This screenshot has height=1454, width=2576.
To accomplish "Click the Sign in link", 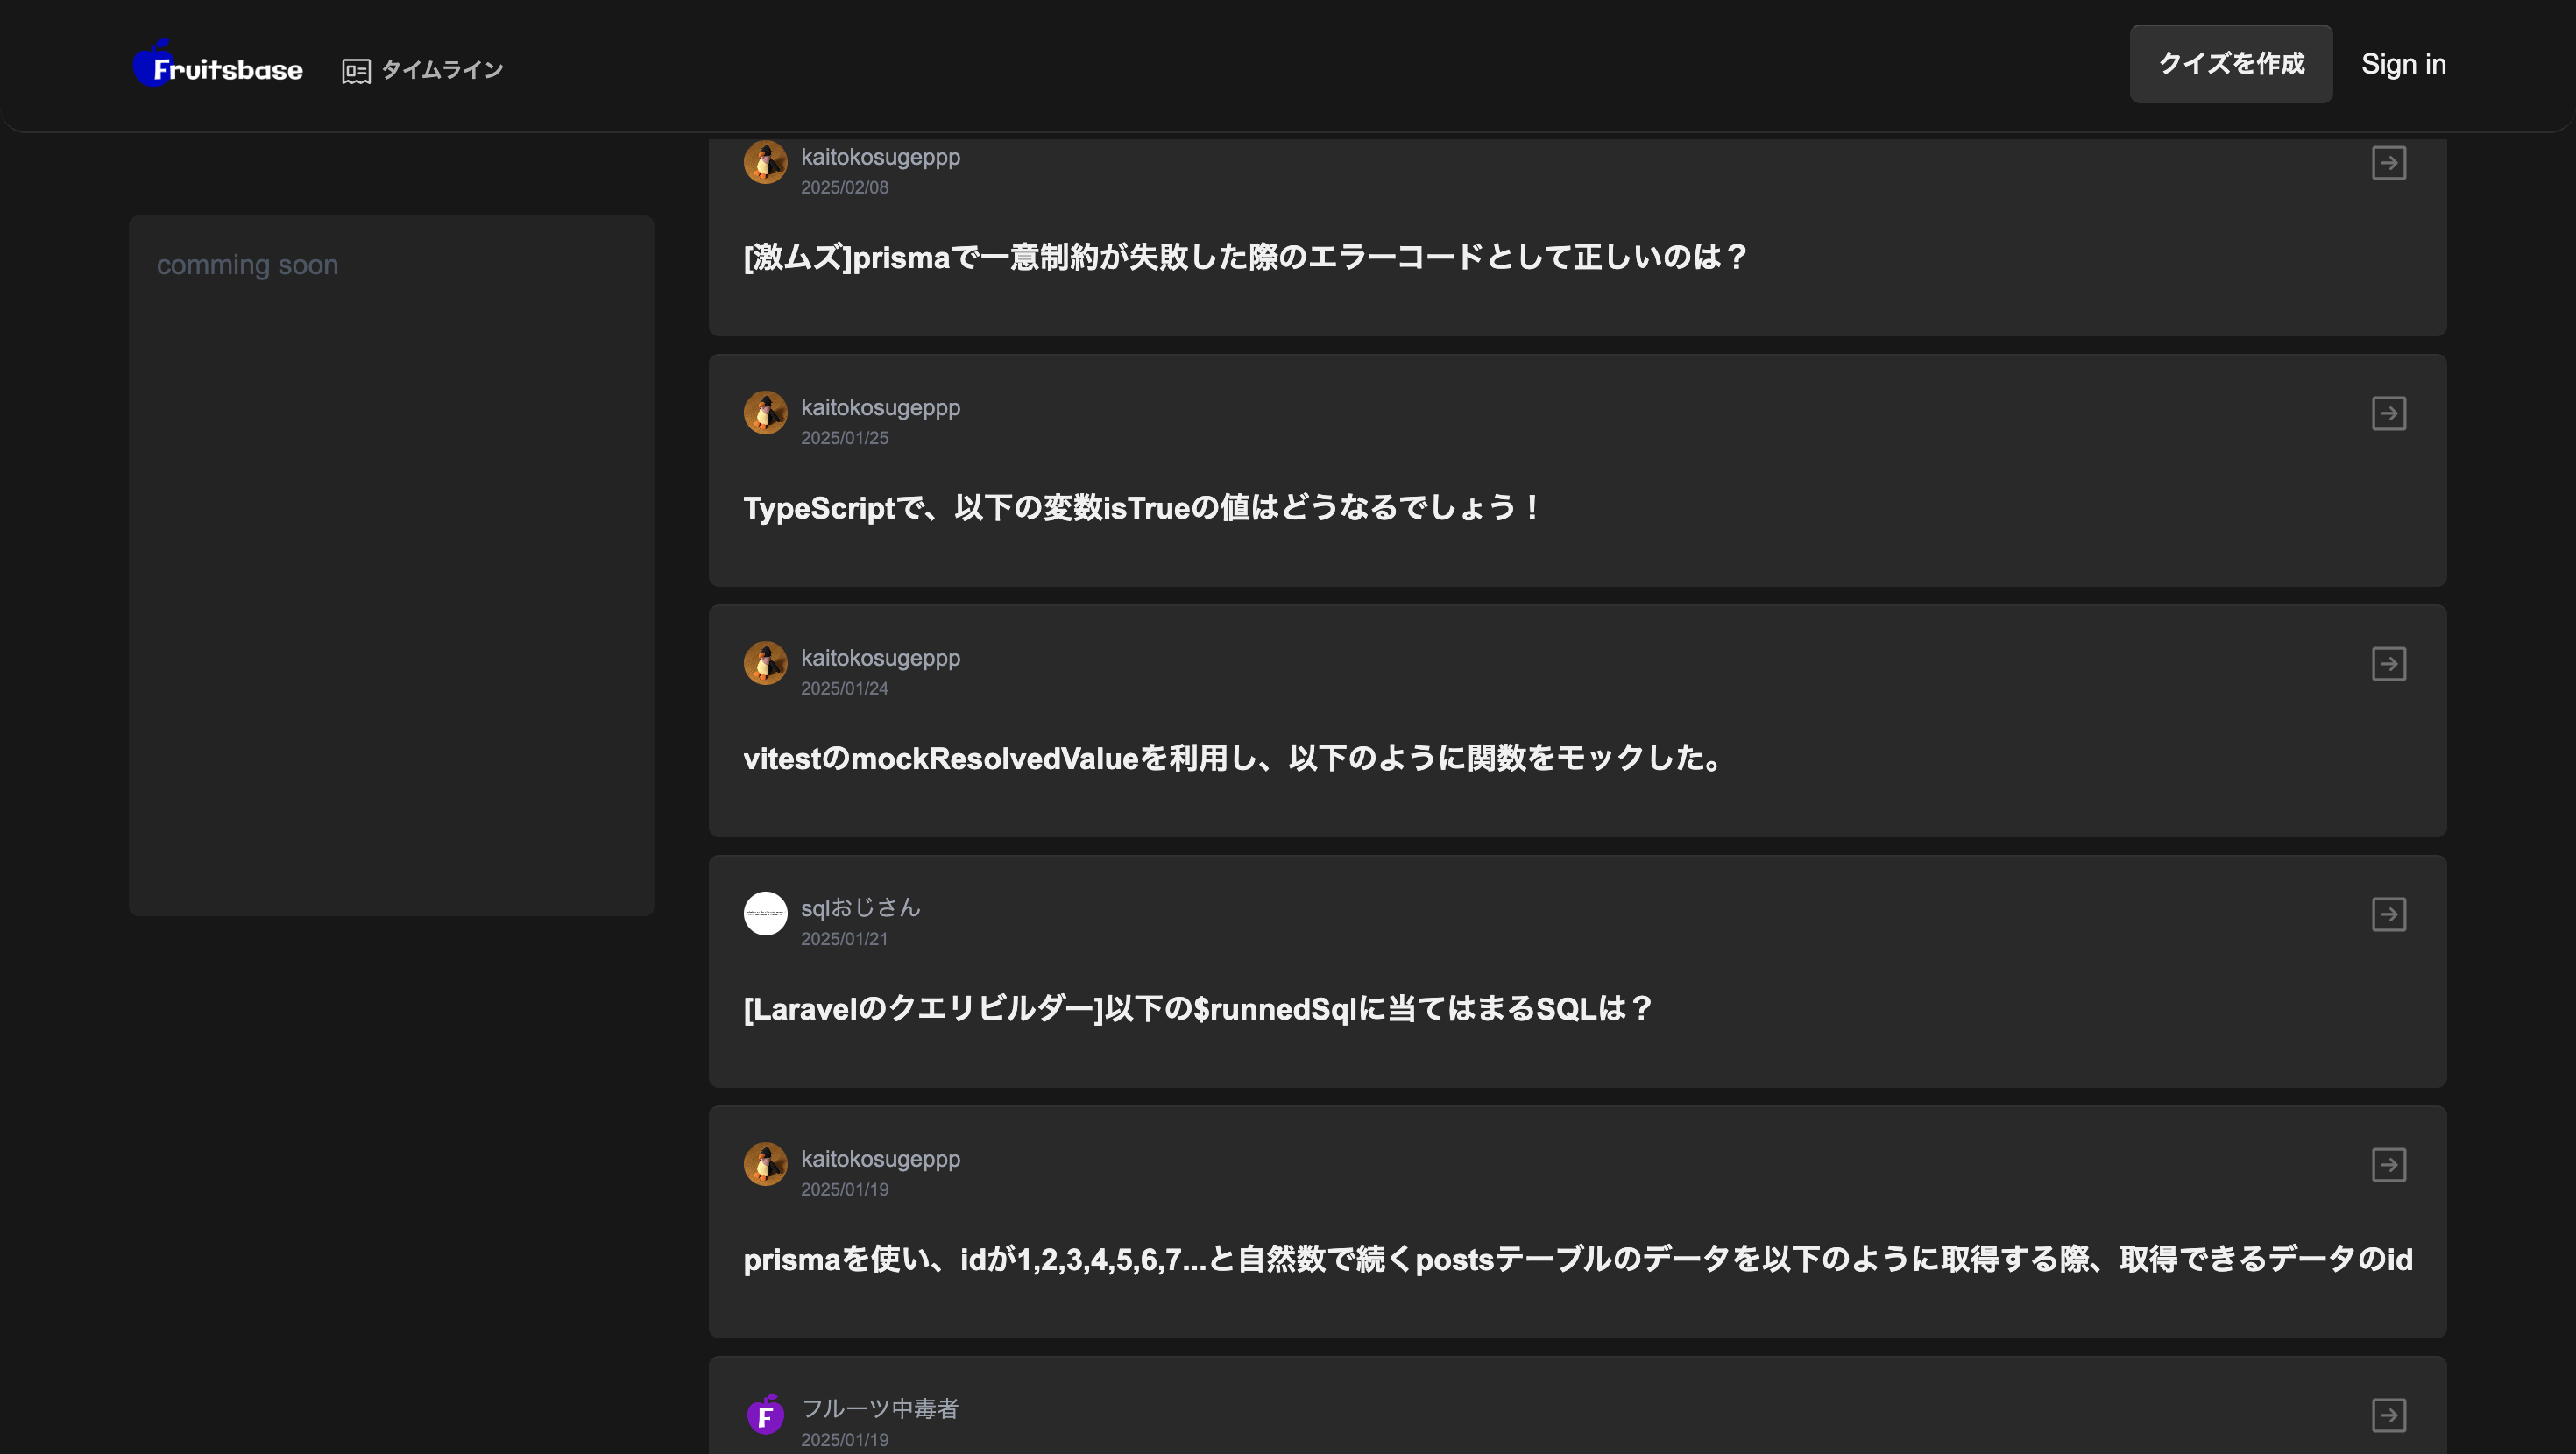I will (2403, 64).
